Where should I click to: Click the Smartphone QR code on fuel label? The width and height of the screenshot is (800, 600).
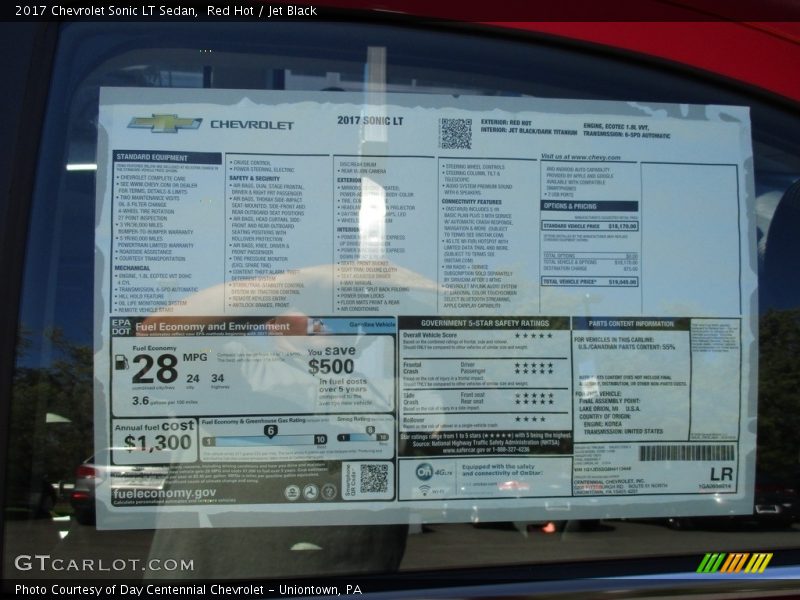[374, 479]
